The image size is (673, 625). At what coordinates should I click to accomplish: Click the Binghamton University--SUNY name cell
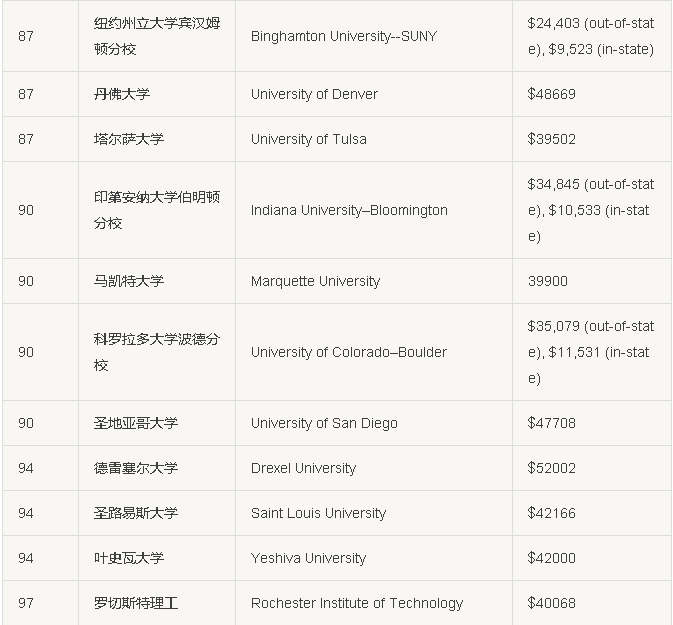pyautogui.click(x=343, y=37)
